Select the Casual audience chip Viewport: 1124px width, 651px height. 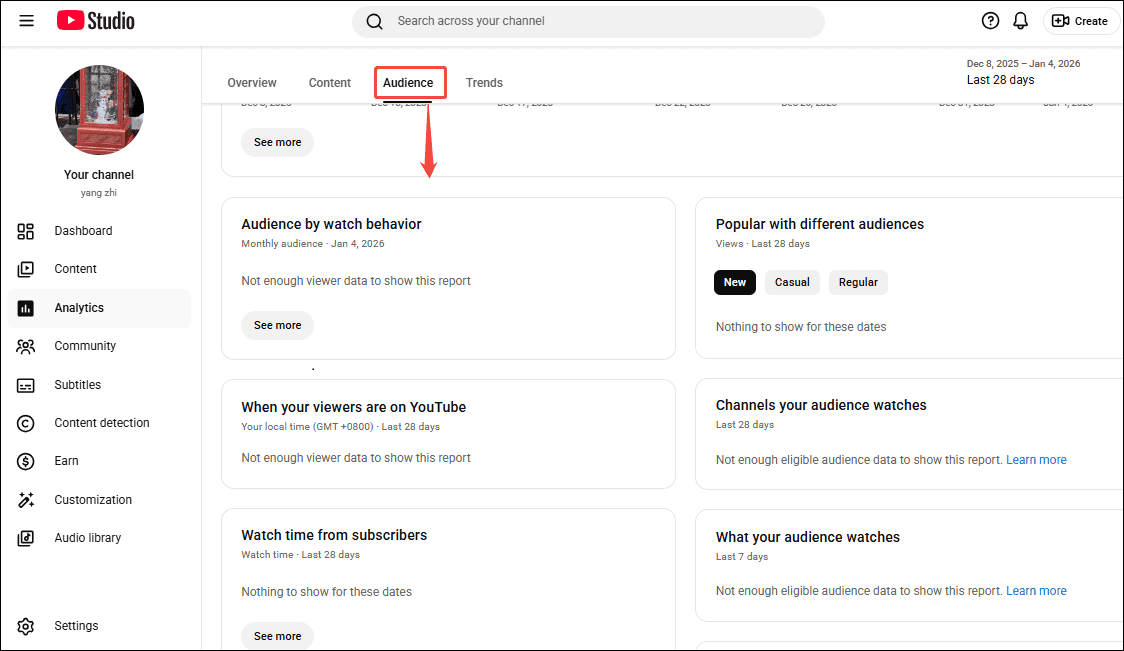(792, 282)
